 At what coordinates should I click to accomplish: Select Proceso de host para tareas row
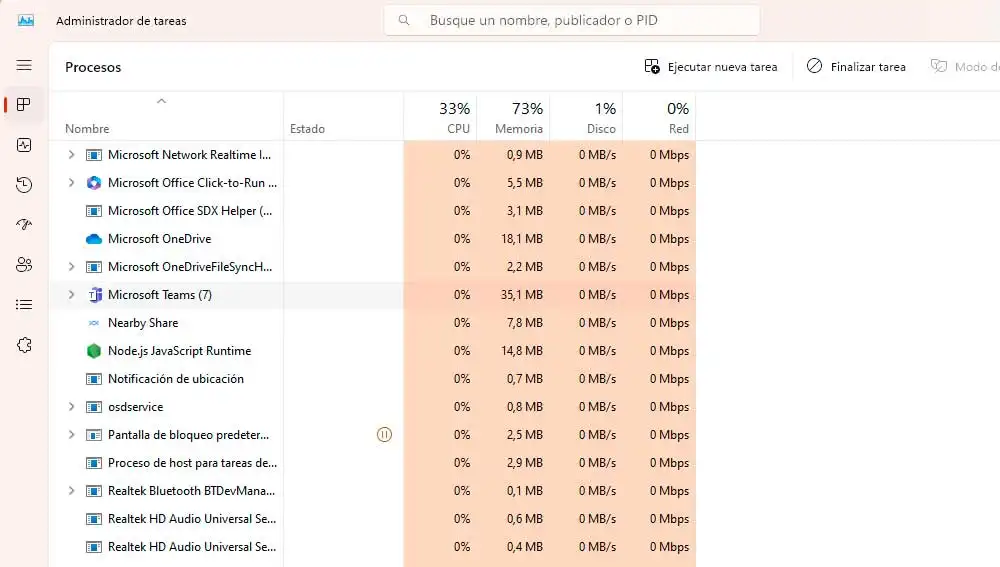(193, 463)
